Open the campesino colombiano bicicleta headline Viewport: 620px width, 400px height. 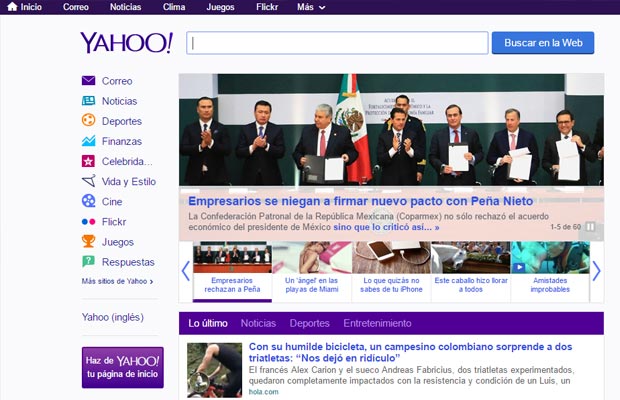[410, 352]
